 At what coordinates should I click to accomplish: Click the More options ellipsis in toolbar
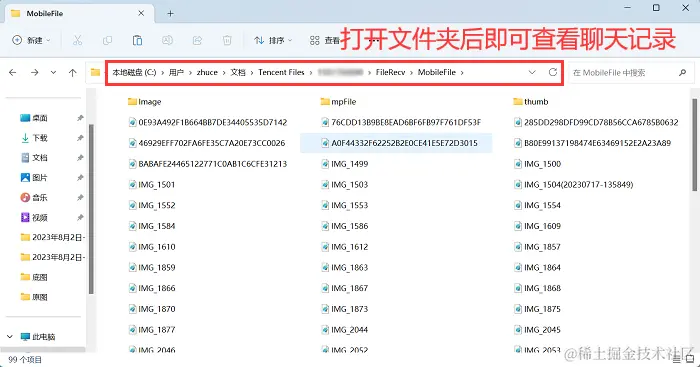click(374, 41)
